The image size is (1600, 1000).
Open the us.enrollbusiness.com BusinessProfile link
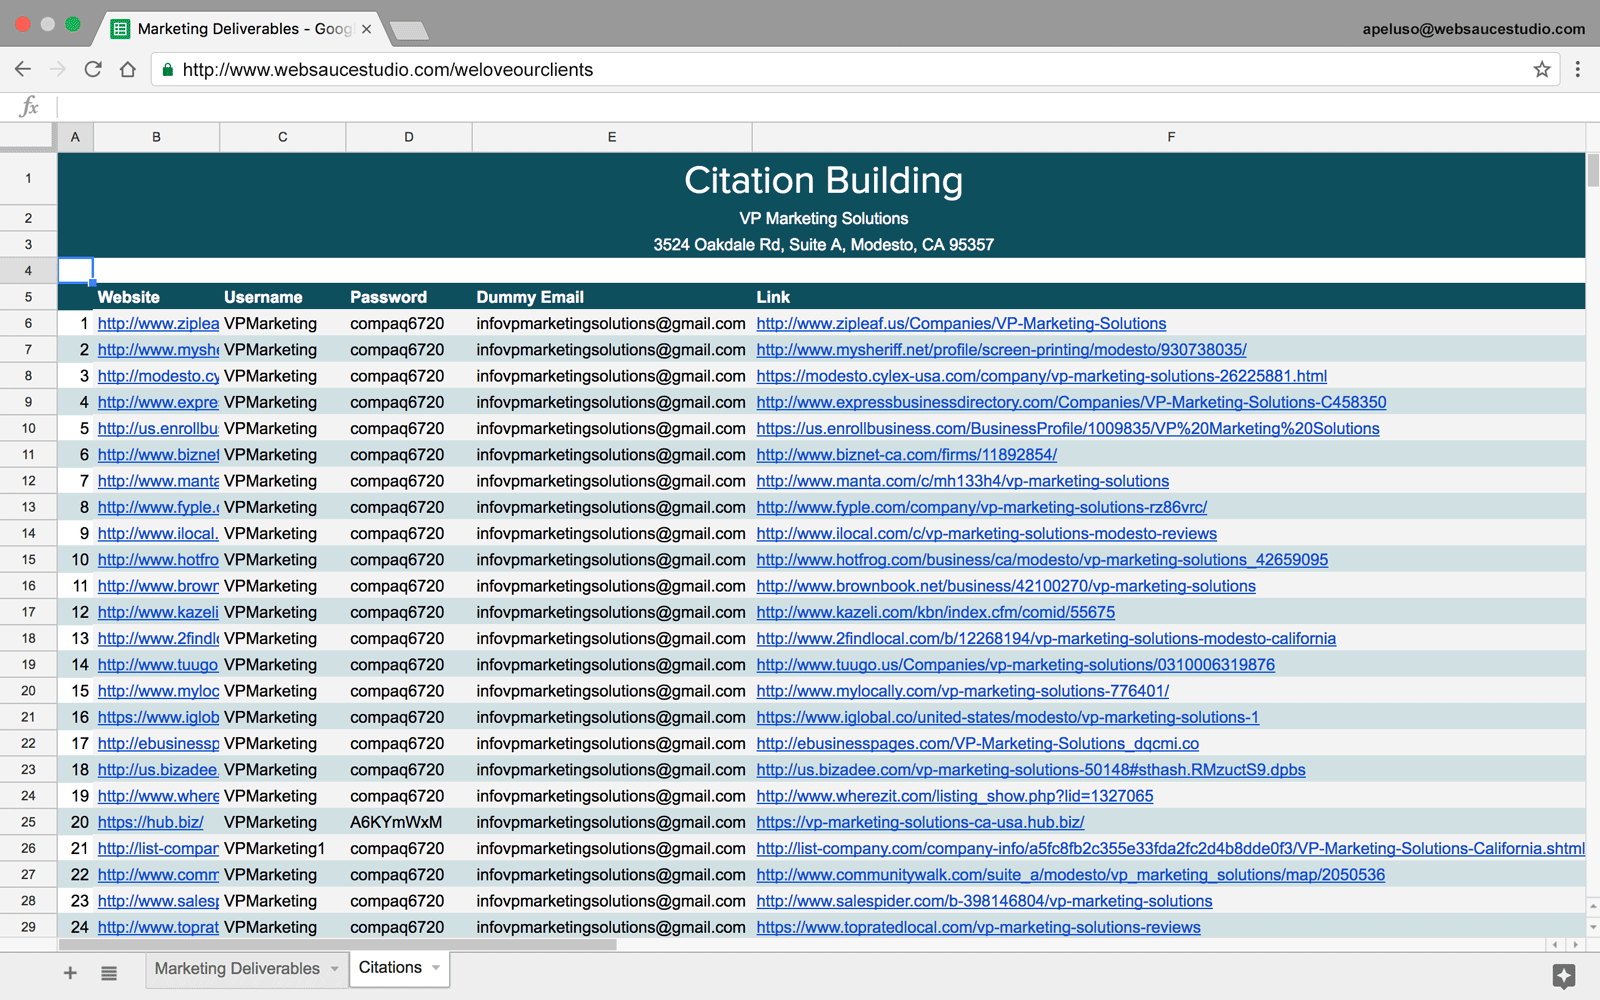coord(1067,428)
